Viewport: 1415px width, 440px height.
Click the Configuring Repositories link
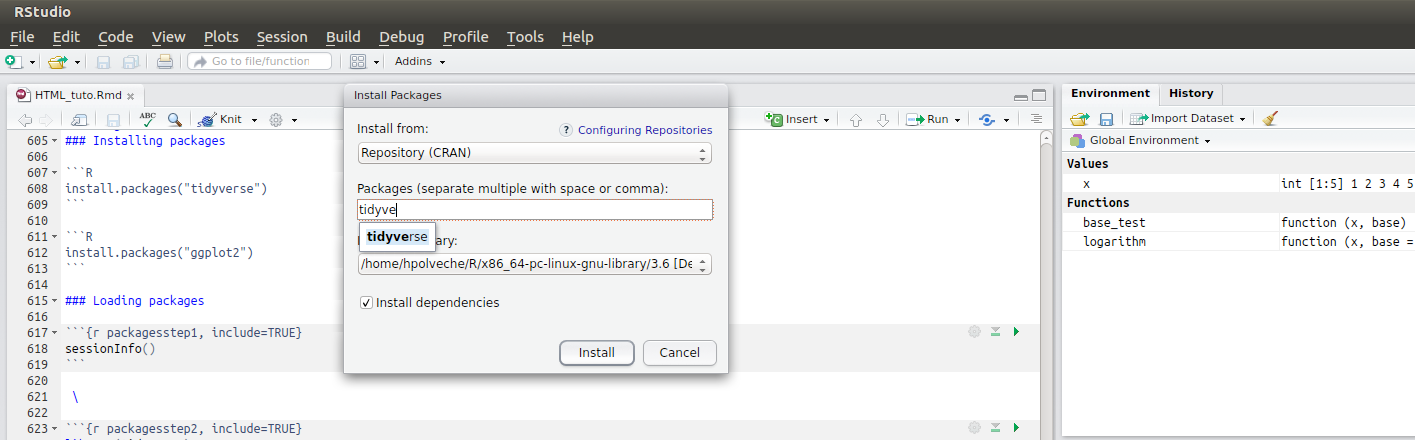pos(645,130)
